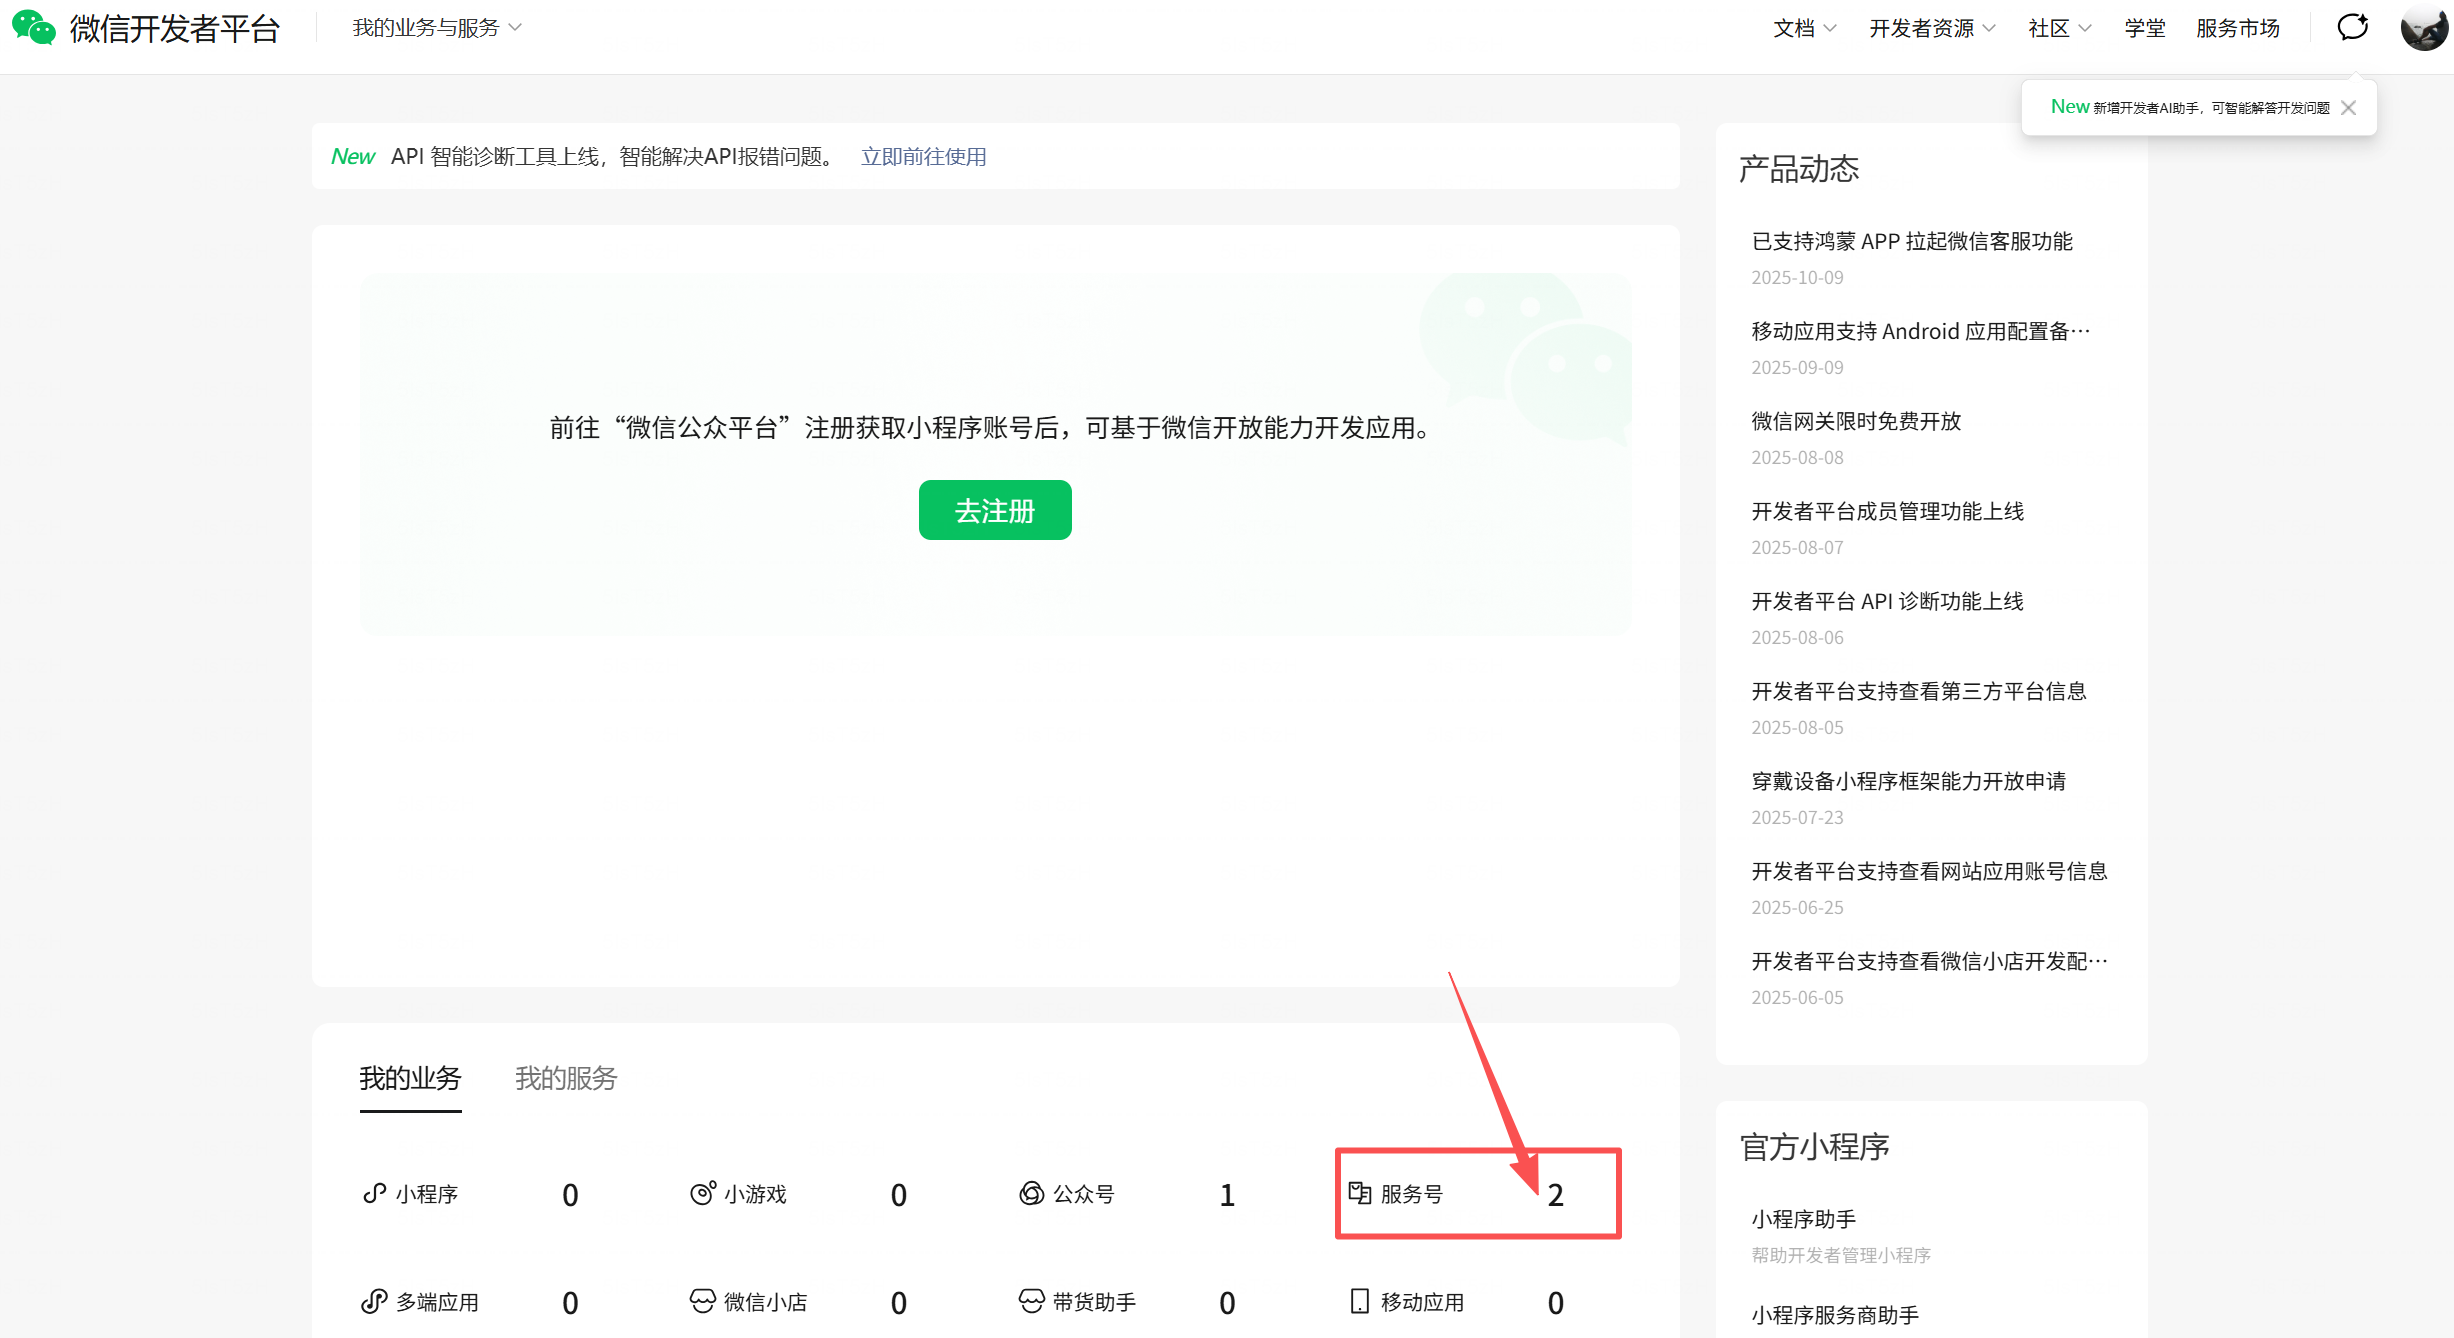The image size is (2454, 1338).
Task: Open news 穿戴设备小程序框架能力开放申请
Action: point(1909,781)
